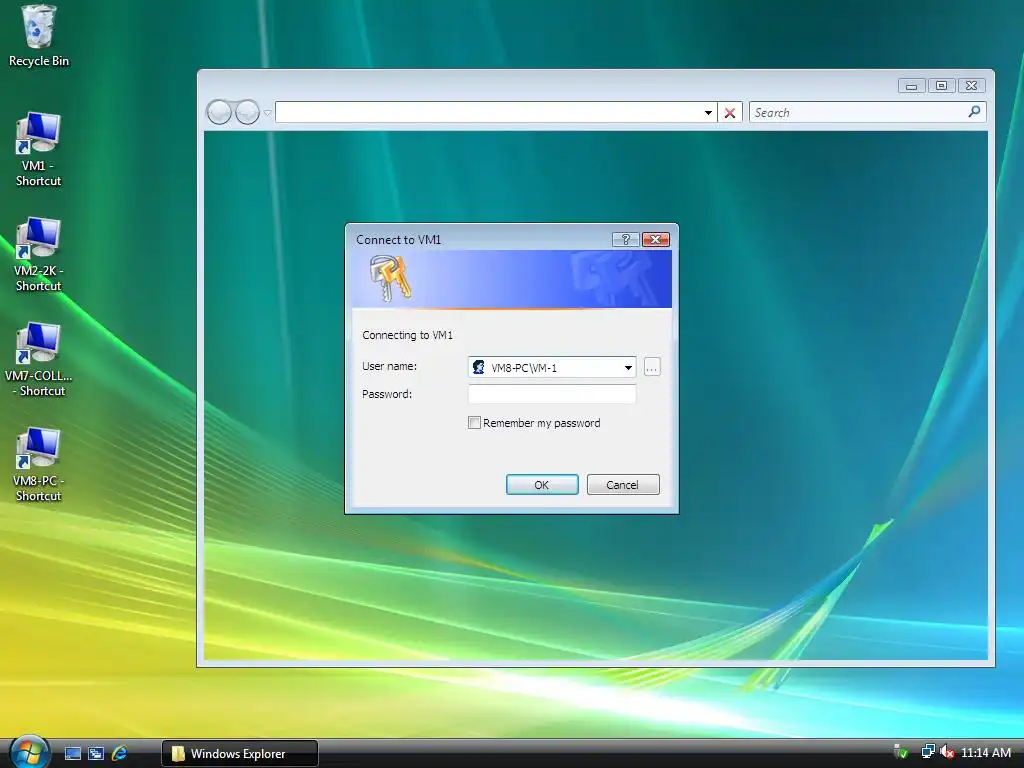Screen dimensions: 1024x768
Task: Click the Explorer Forward navigation button
Action: (x=247, y=112)
